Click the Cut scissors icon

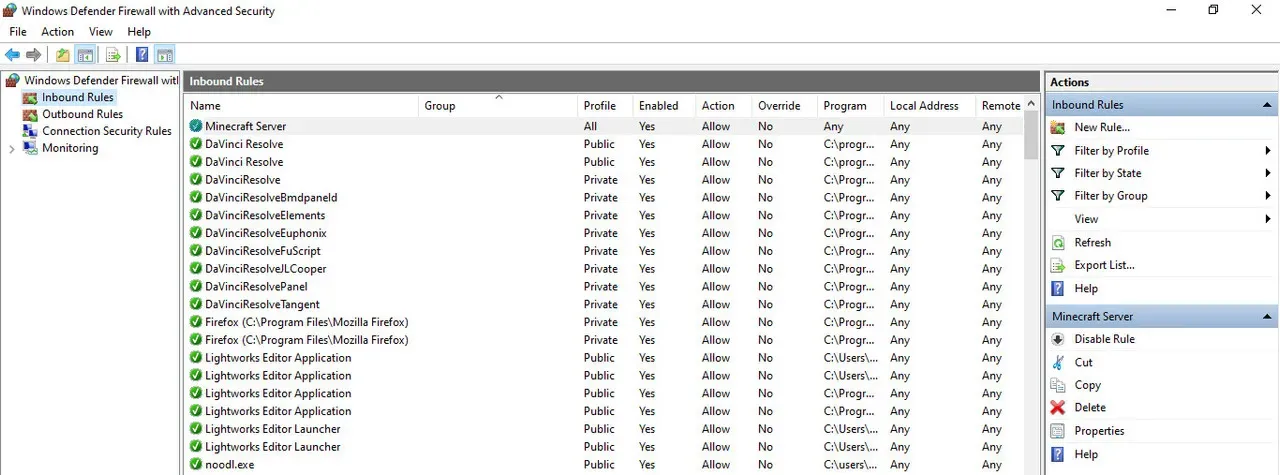click(1058, 362)
